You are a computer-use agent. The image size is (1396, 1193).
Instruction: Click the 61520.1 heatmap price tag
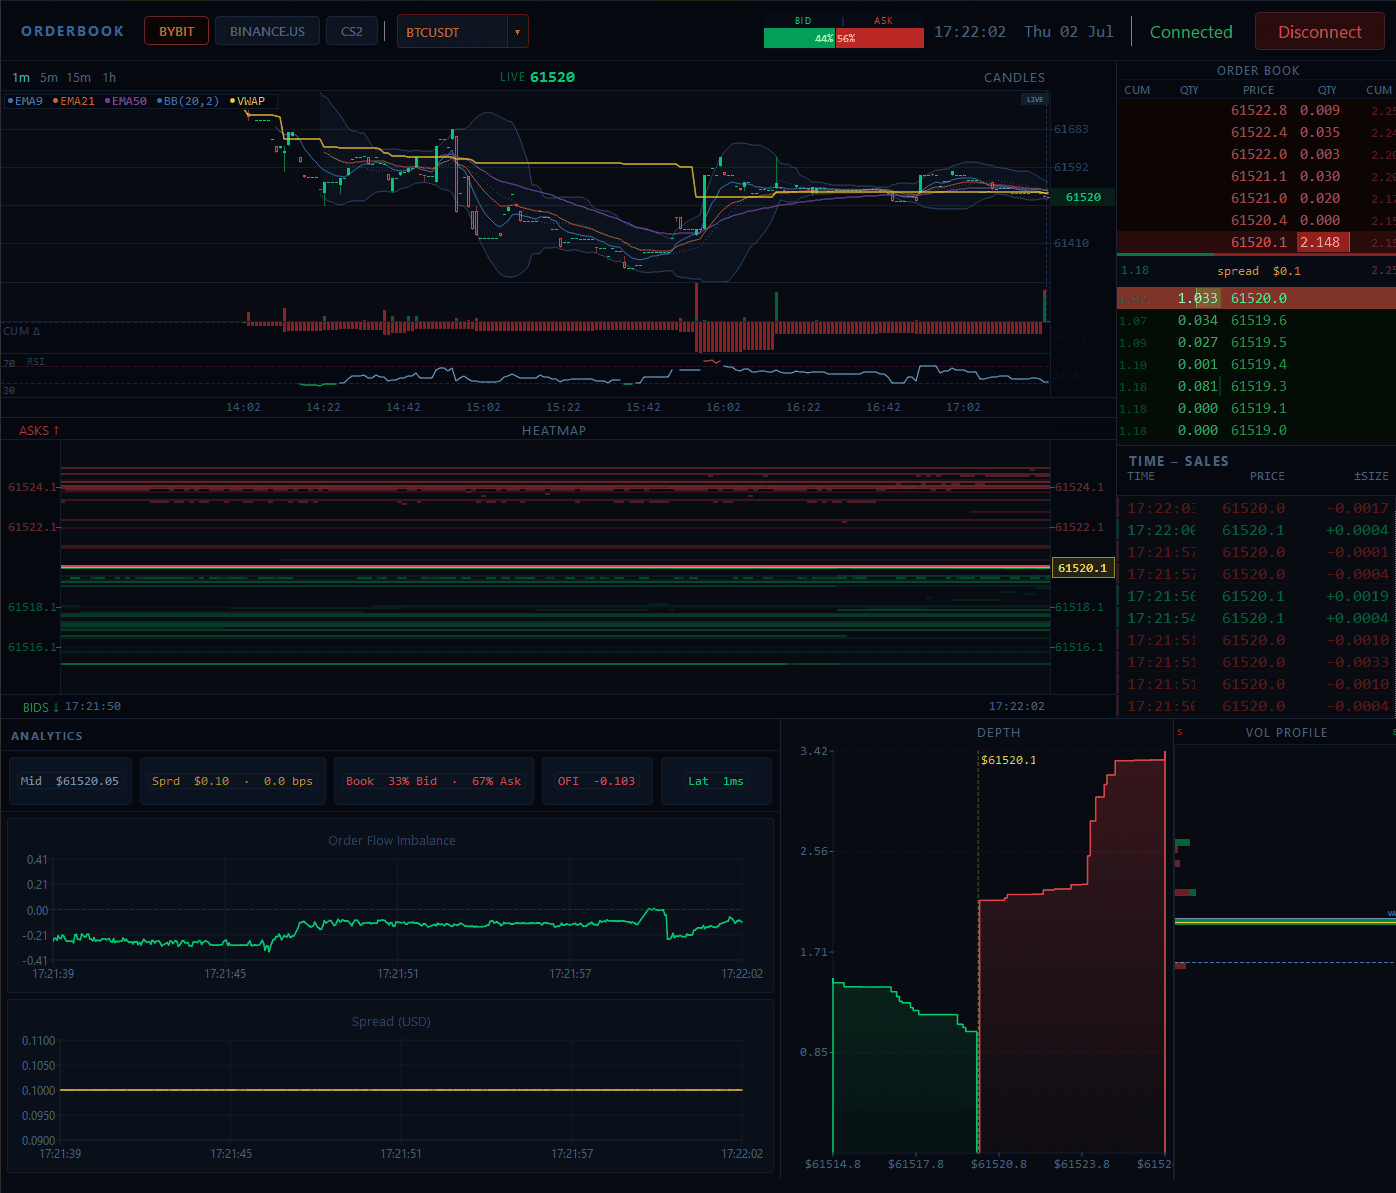coord(1083,568)
